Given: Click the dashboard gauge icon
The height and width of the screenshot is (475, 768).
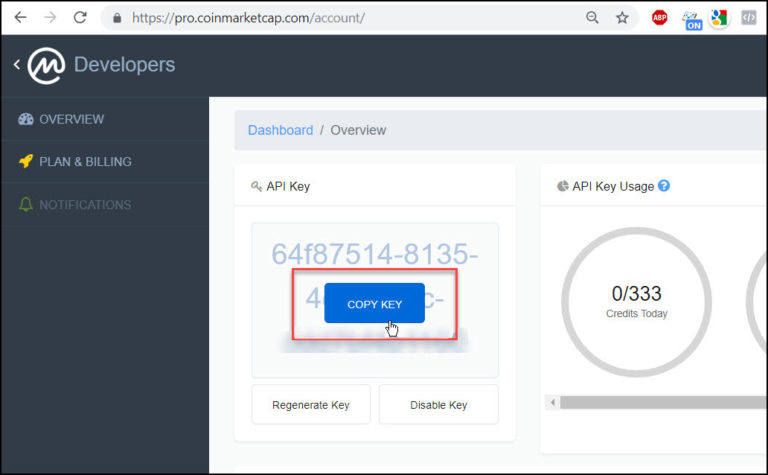Looking at the screenshot, I should [25, 119].
